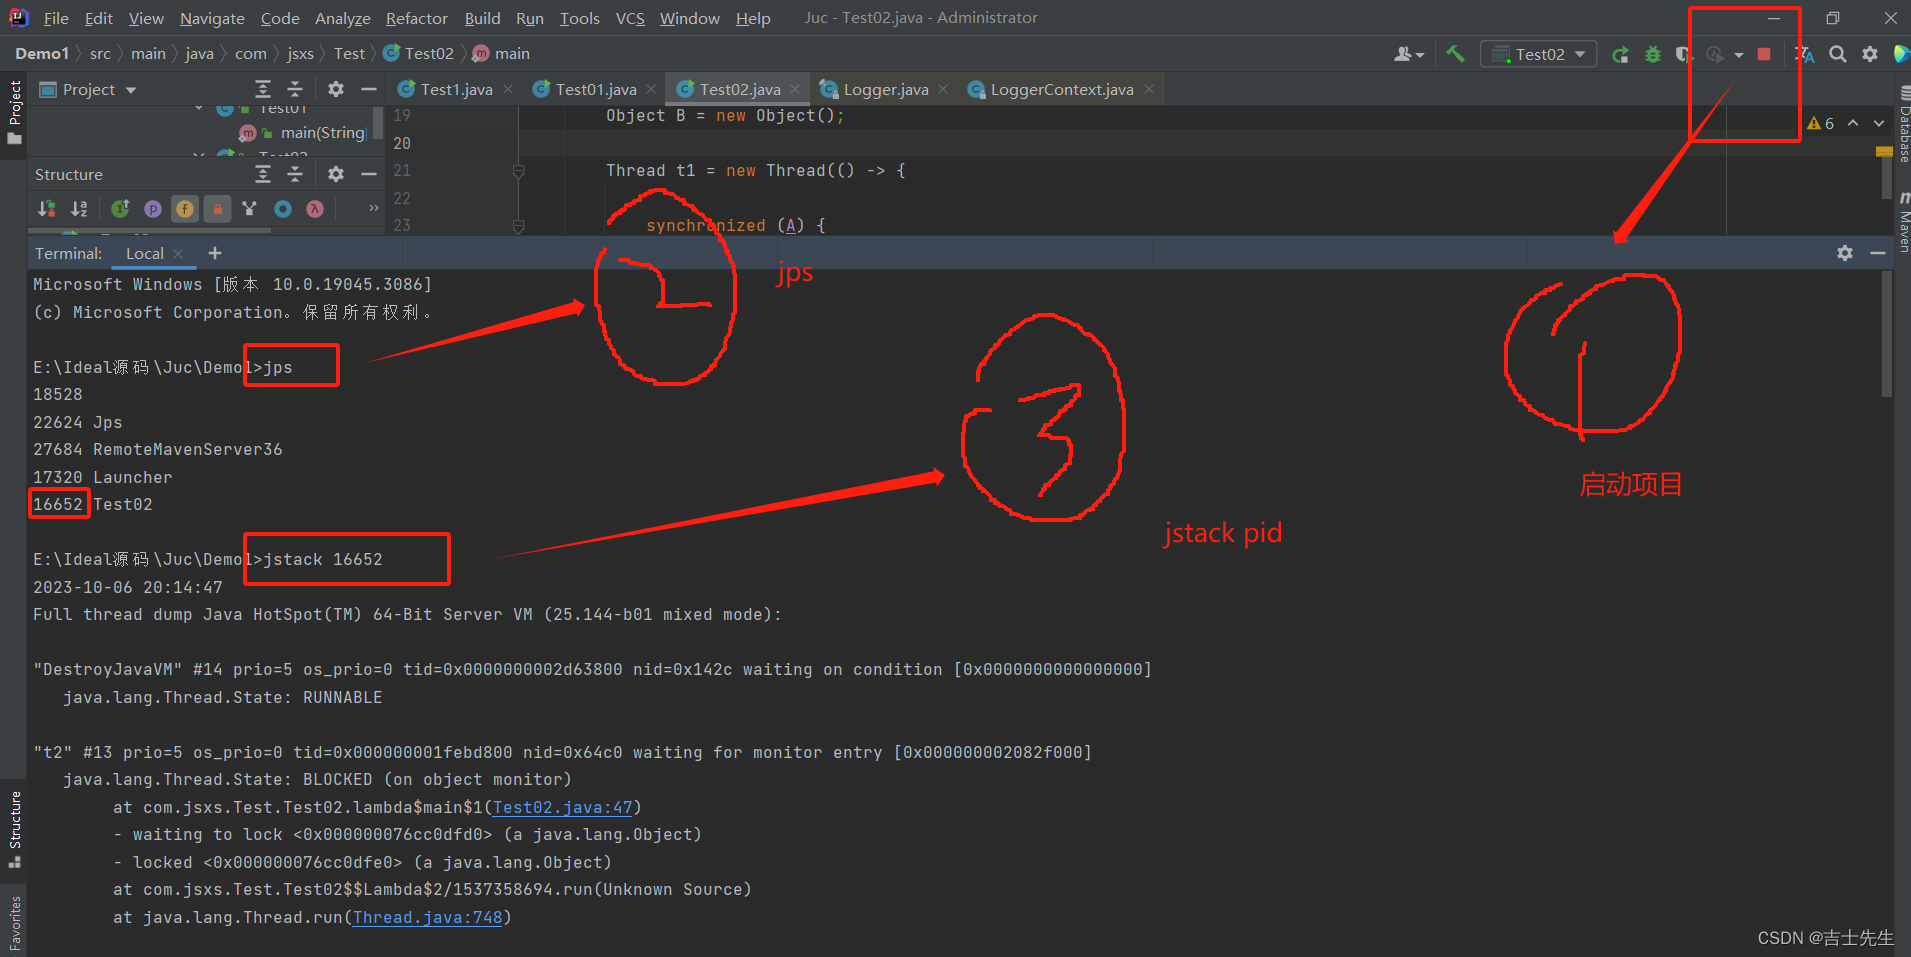Open the Refactor menu
Screen dimensions: 1911x957
pyautogui.click(x=416, y=18)
